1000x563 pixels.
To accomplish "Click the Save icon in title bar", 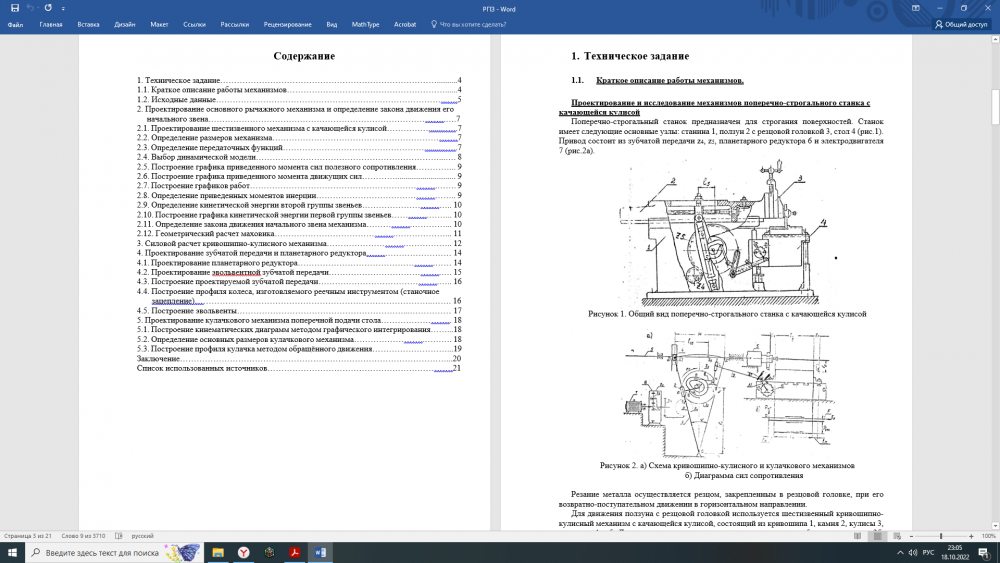I will point(14,7).
